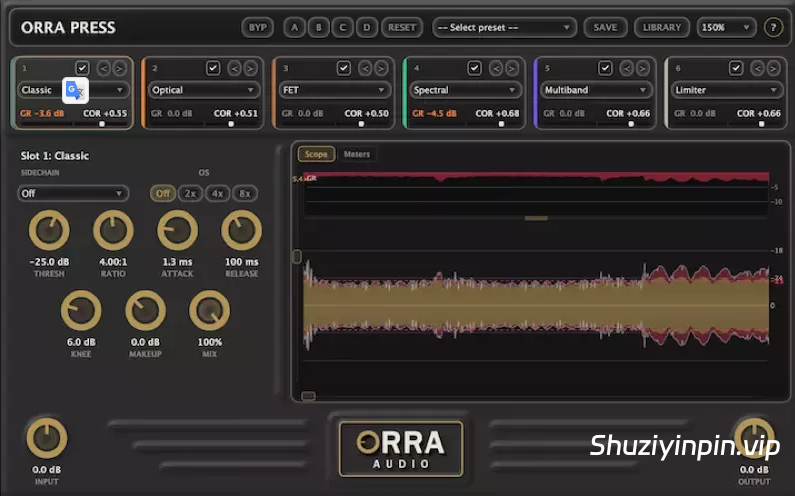The width and height of the screenshot is (795, 496).
Task: Open the SIDECHAIN Off dropdown
Action: 73,193
